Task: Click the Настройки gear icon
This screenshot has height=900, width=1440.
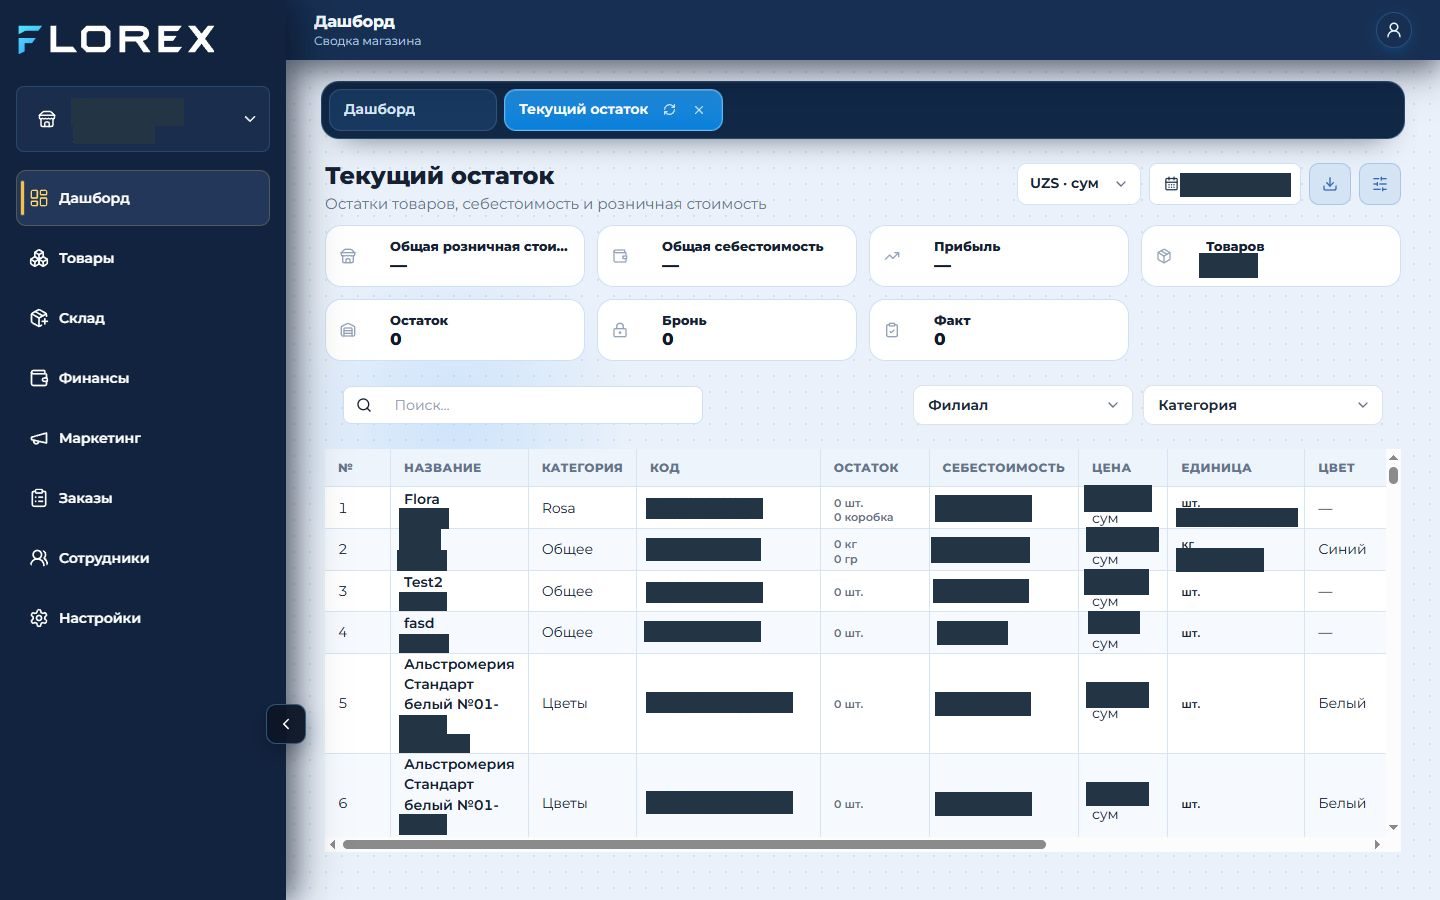Action: click(x=39, y=618)
